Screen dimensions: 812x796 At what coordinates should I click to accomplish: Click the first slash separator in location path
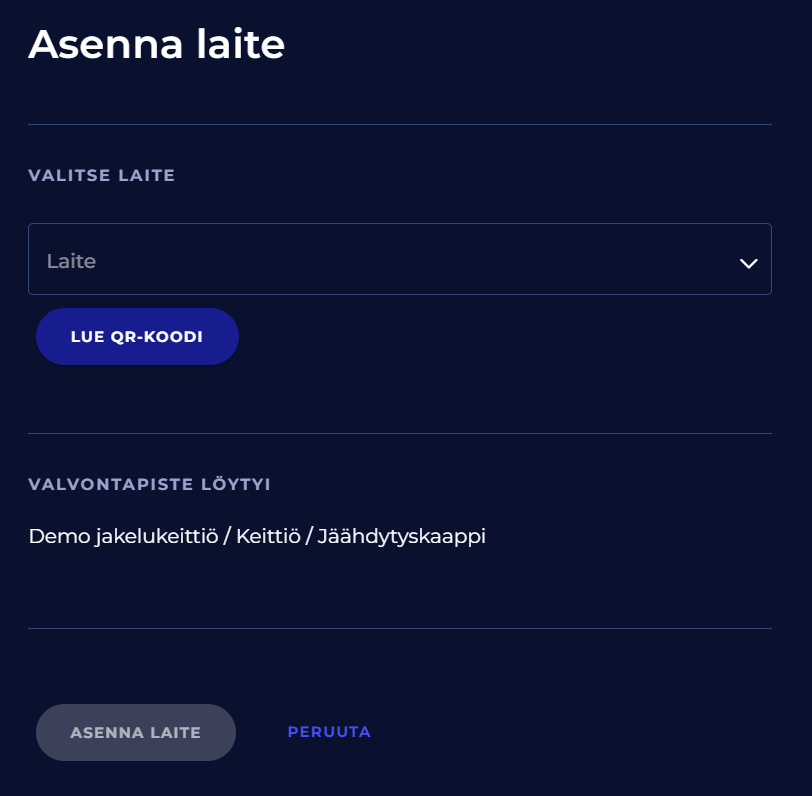[227, 536]
